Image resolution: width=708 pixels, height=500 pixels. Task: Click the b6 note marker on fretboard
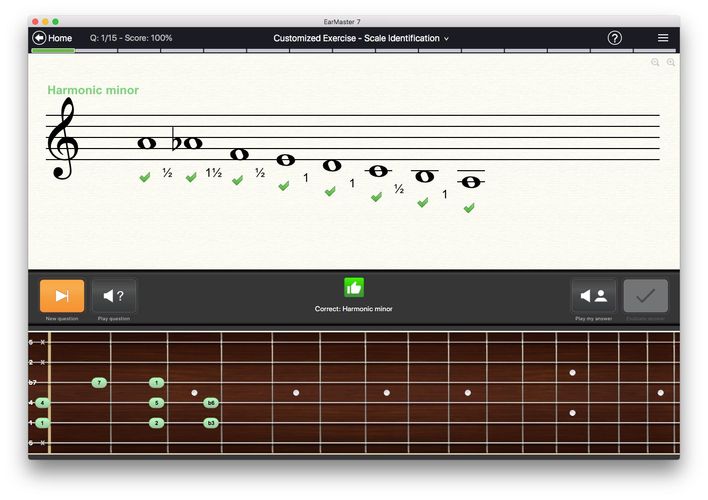click(x=211, y=403)
